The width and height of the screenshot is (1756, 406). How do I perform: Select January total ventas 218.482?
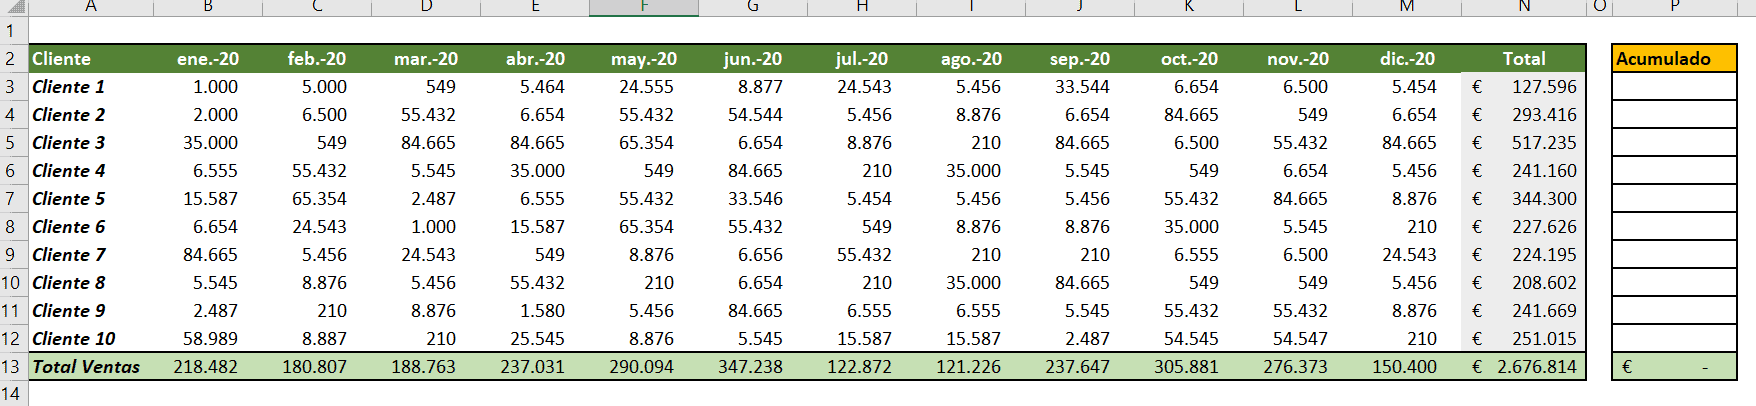(x=208, y=366)
